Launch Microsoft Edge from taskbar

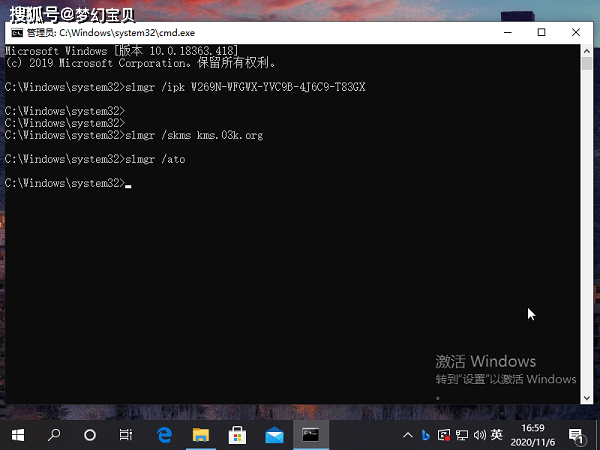(x=165, y=435)
